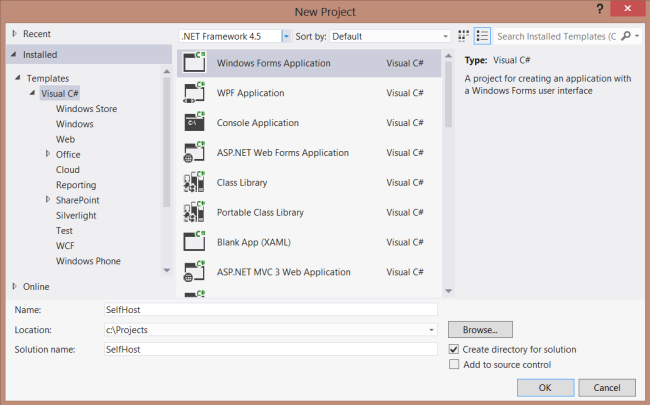Viewport: 650px width, 405px height.
Task: Switch templates to small icons view
Action: (463, 36)
